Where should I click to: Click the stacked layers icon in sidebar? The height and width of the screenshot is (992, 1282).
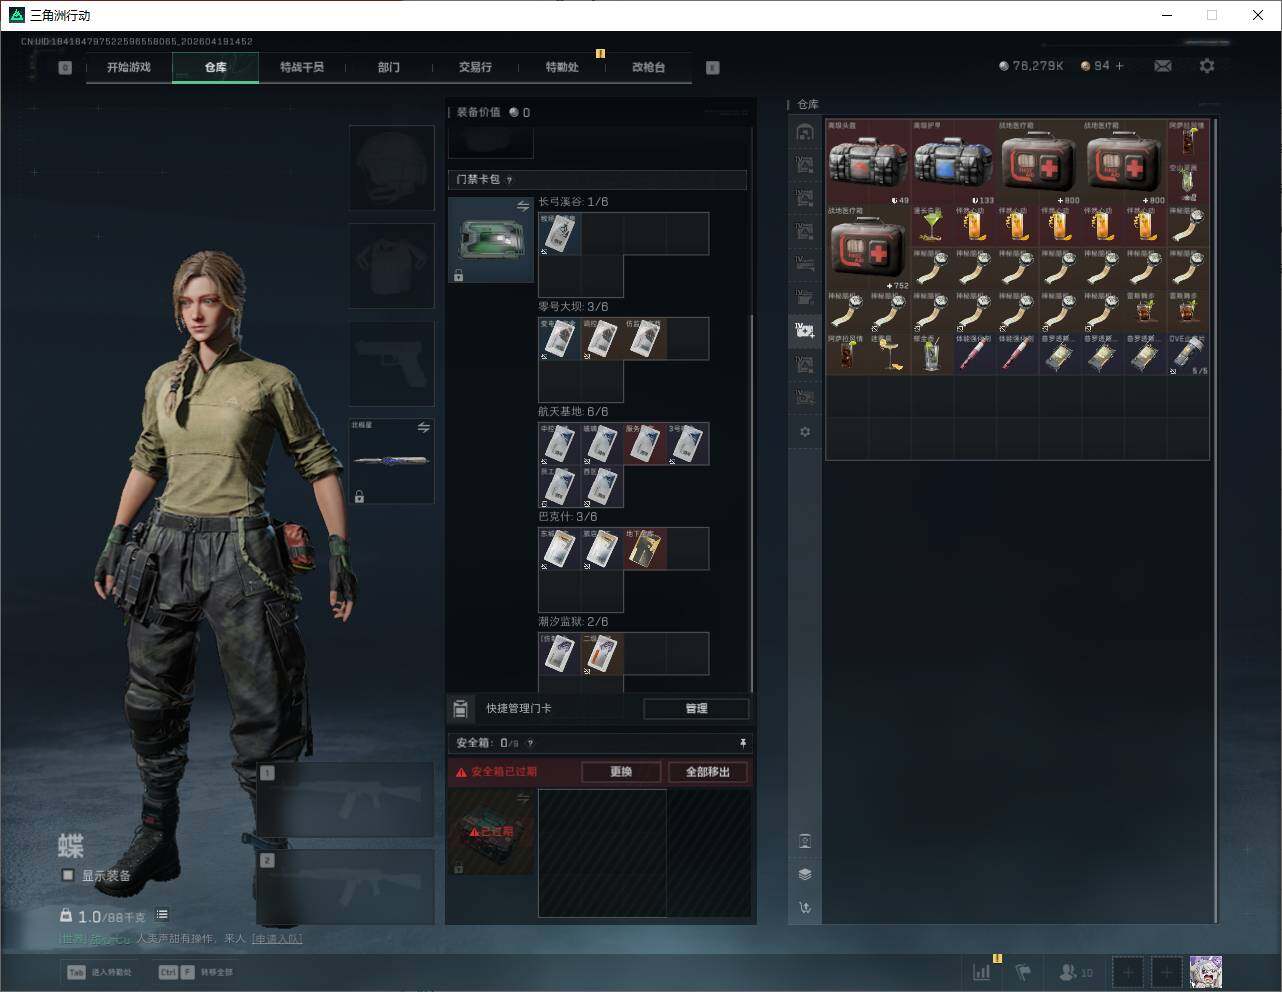(805, 874)
